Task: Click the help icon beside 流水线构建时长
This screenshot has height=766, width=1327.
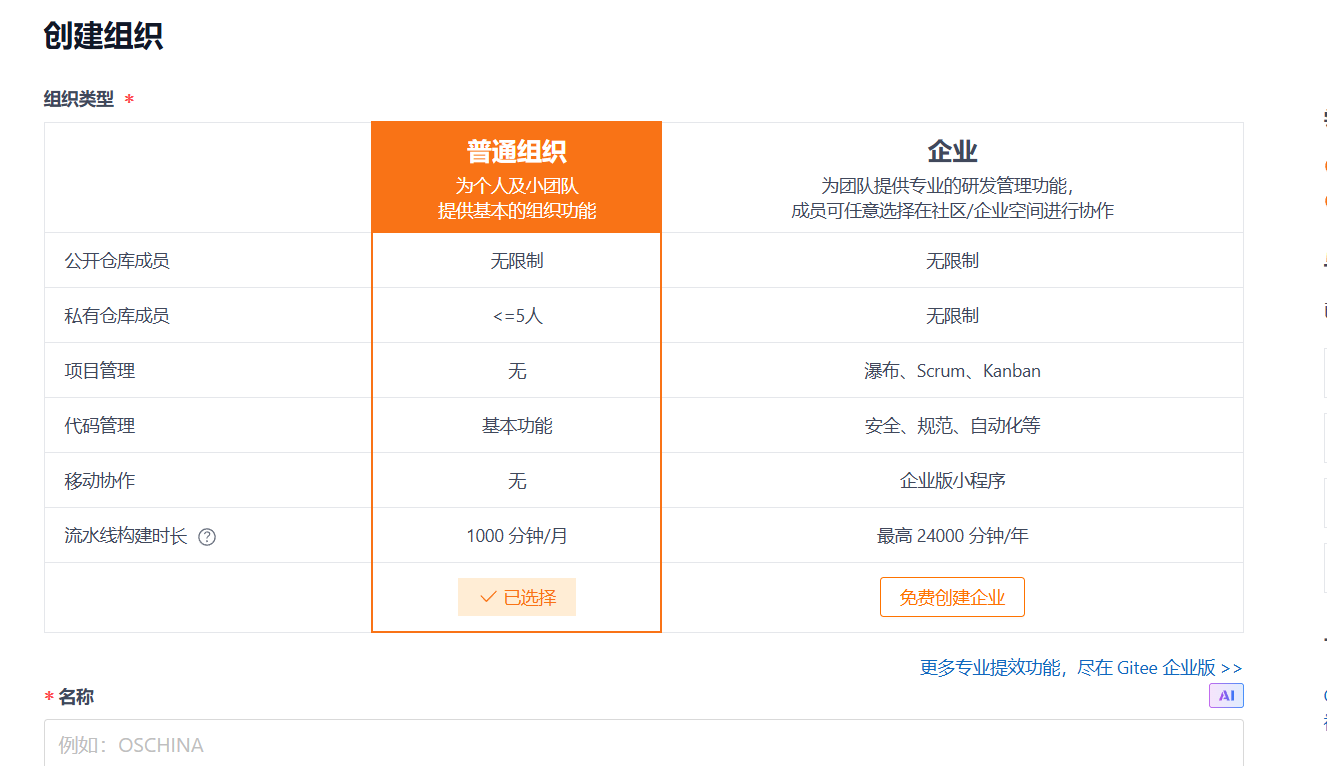Action: [207, 537]
